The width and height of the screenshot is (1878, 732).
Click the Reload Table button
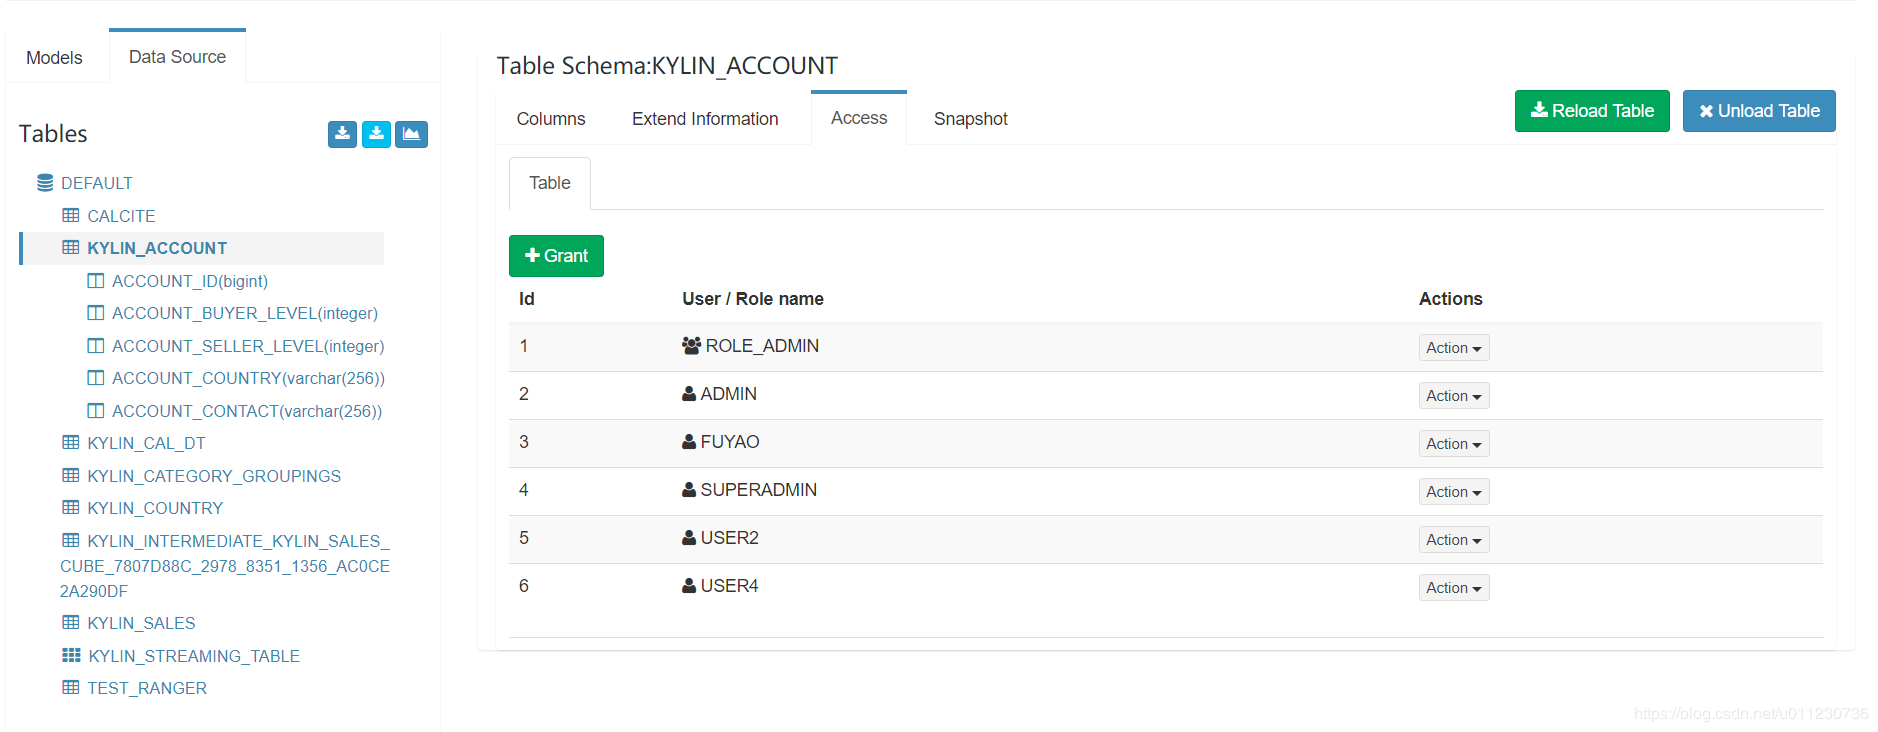point(1592,111)
